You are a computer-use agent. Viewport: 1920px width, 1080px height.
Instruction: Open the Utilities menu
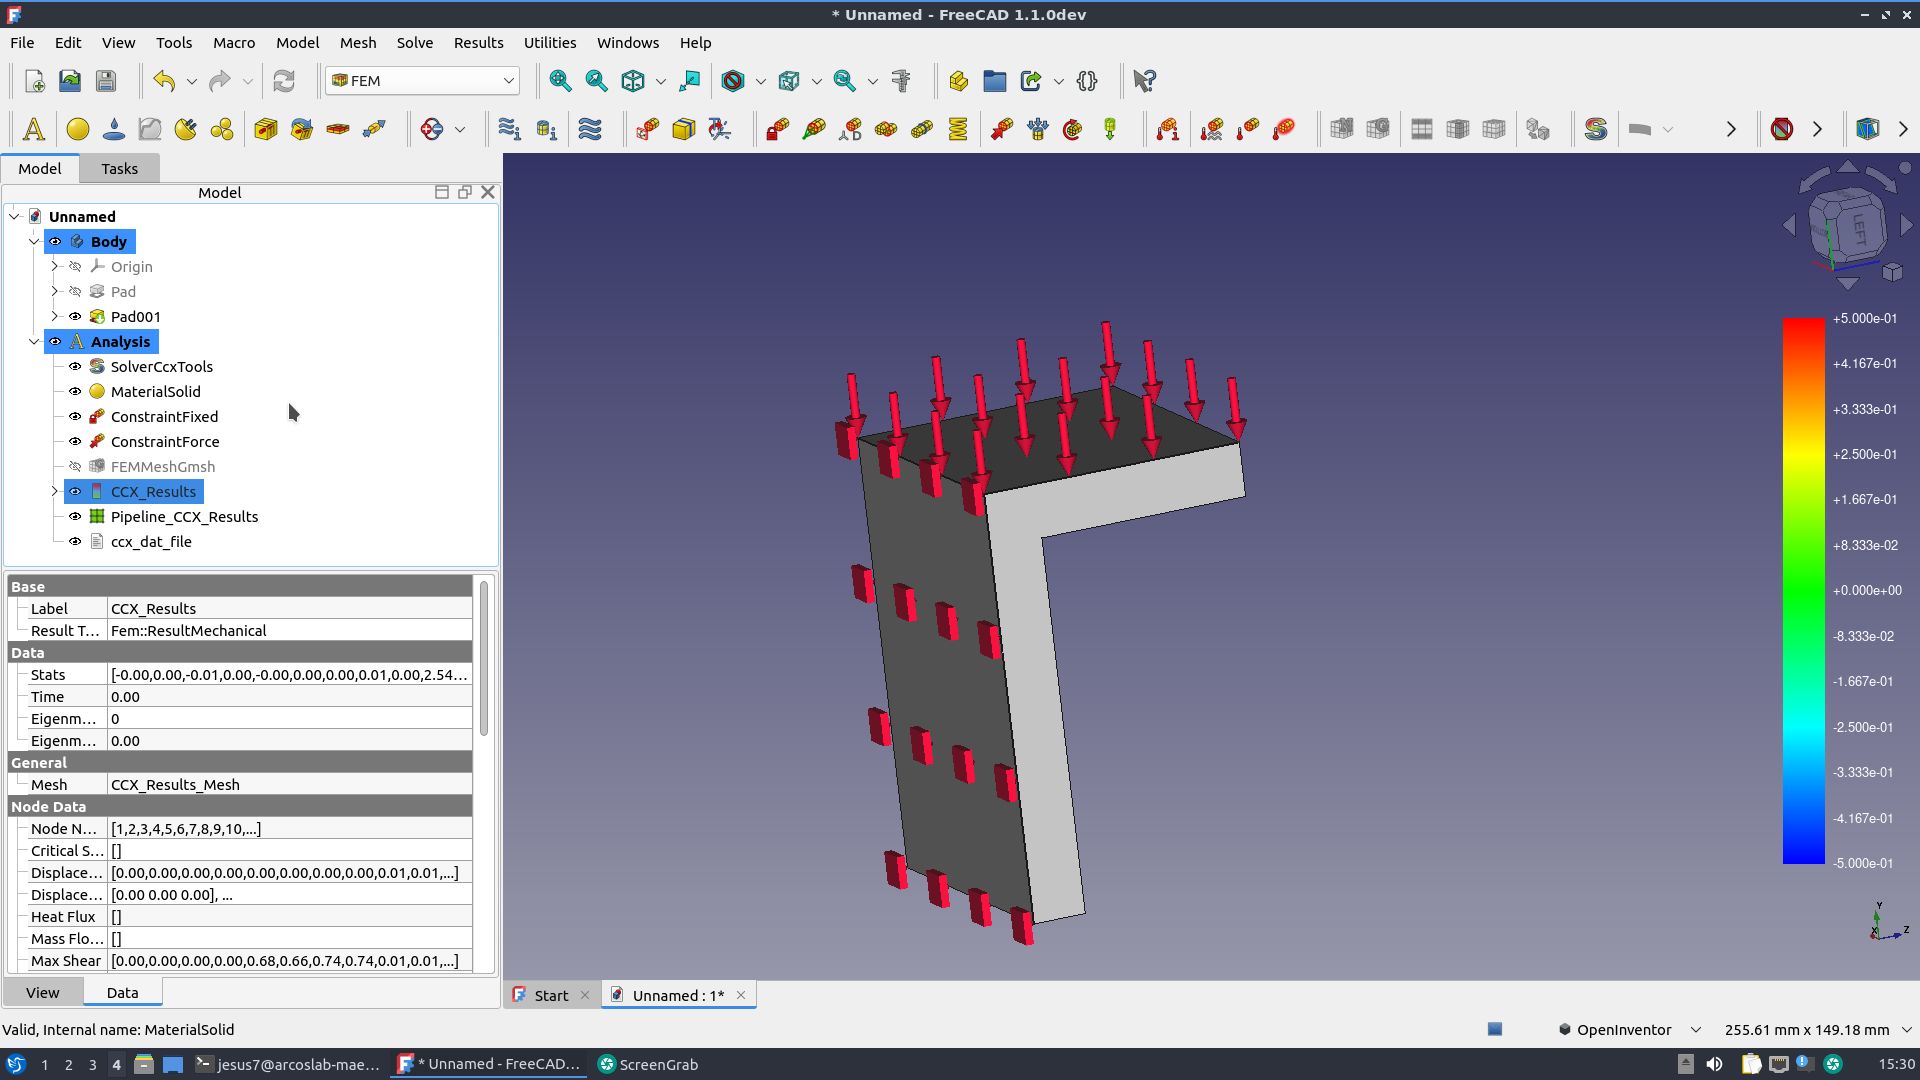(550, 43)
